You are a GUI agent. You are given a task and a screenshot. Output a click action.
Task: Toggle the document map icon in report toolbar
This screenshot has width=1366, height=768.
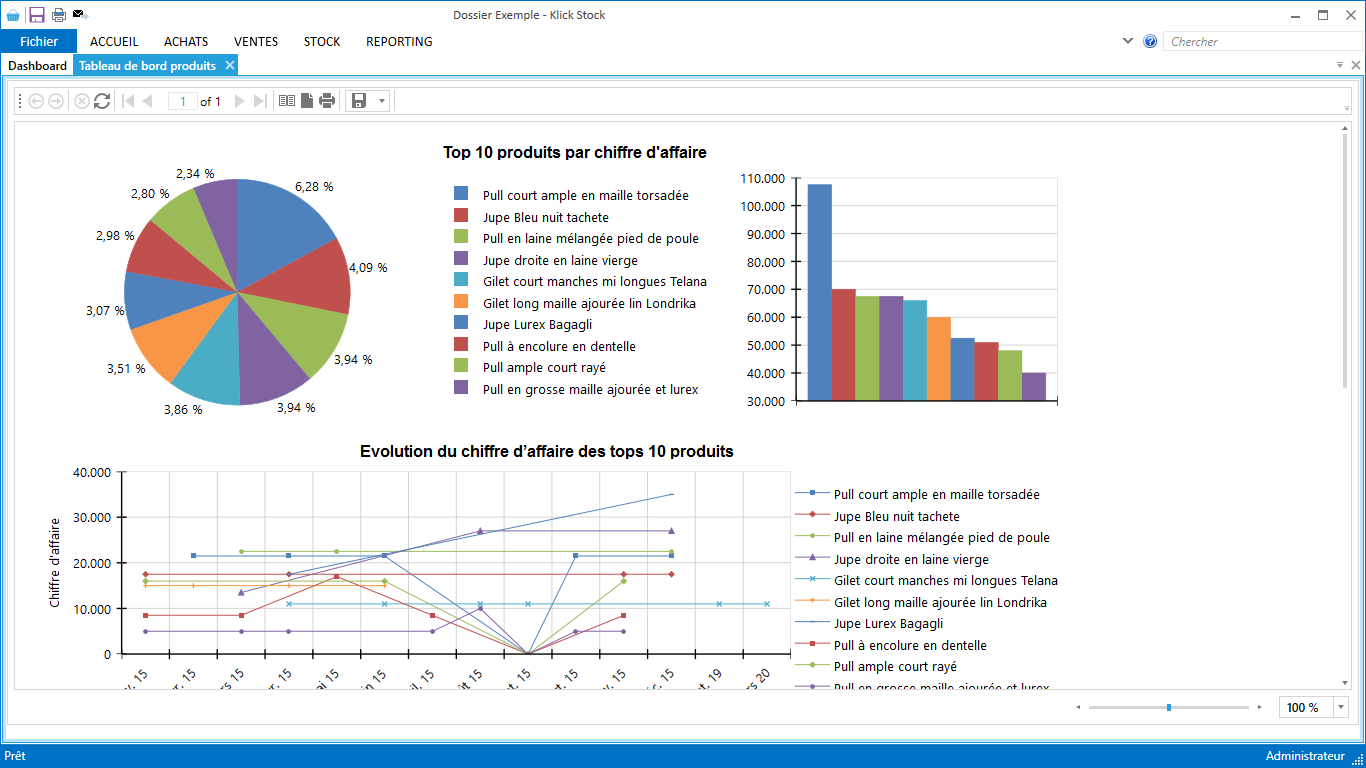click(287, 101)
